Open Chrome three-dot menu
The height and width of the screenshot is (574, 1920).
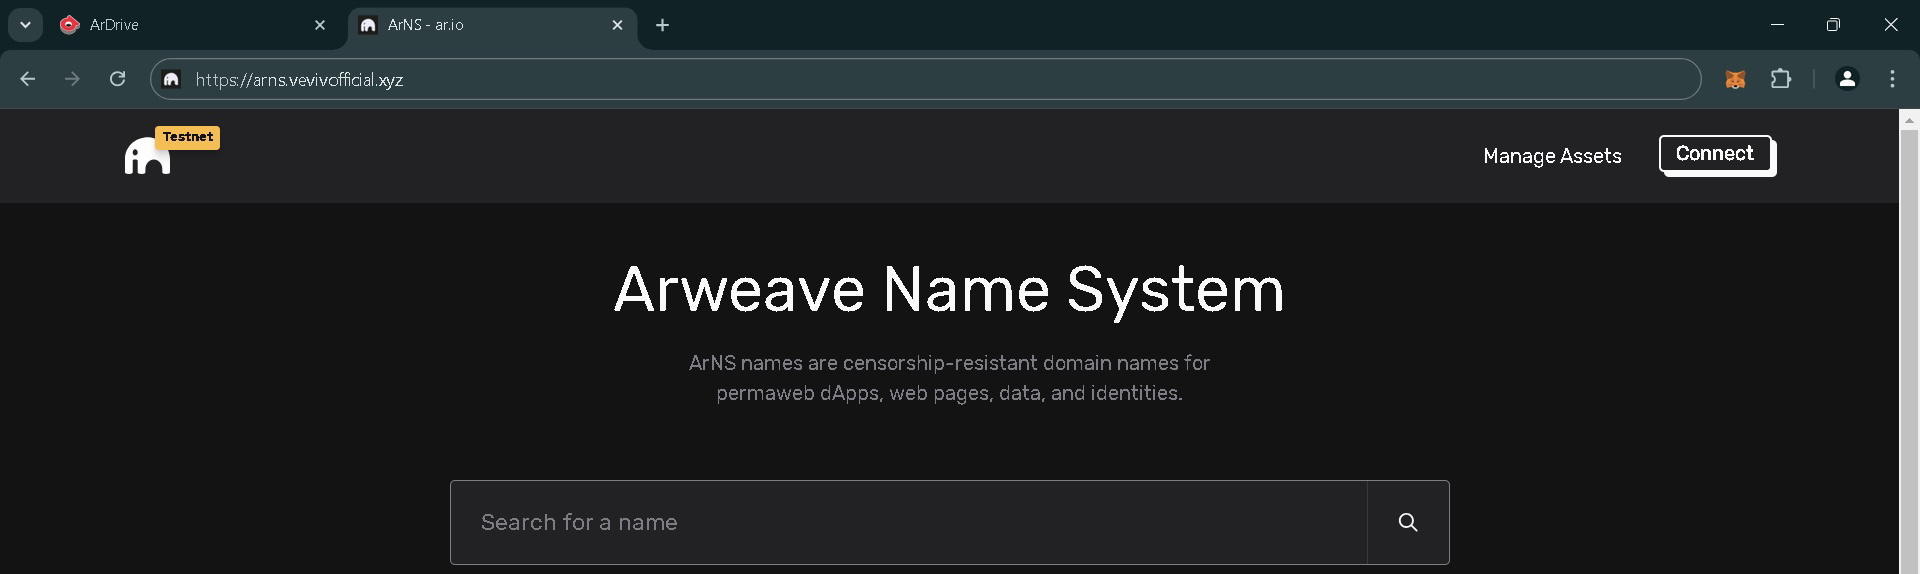1892,79
